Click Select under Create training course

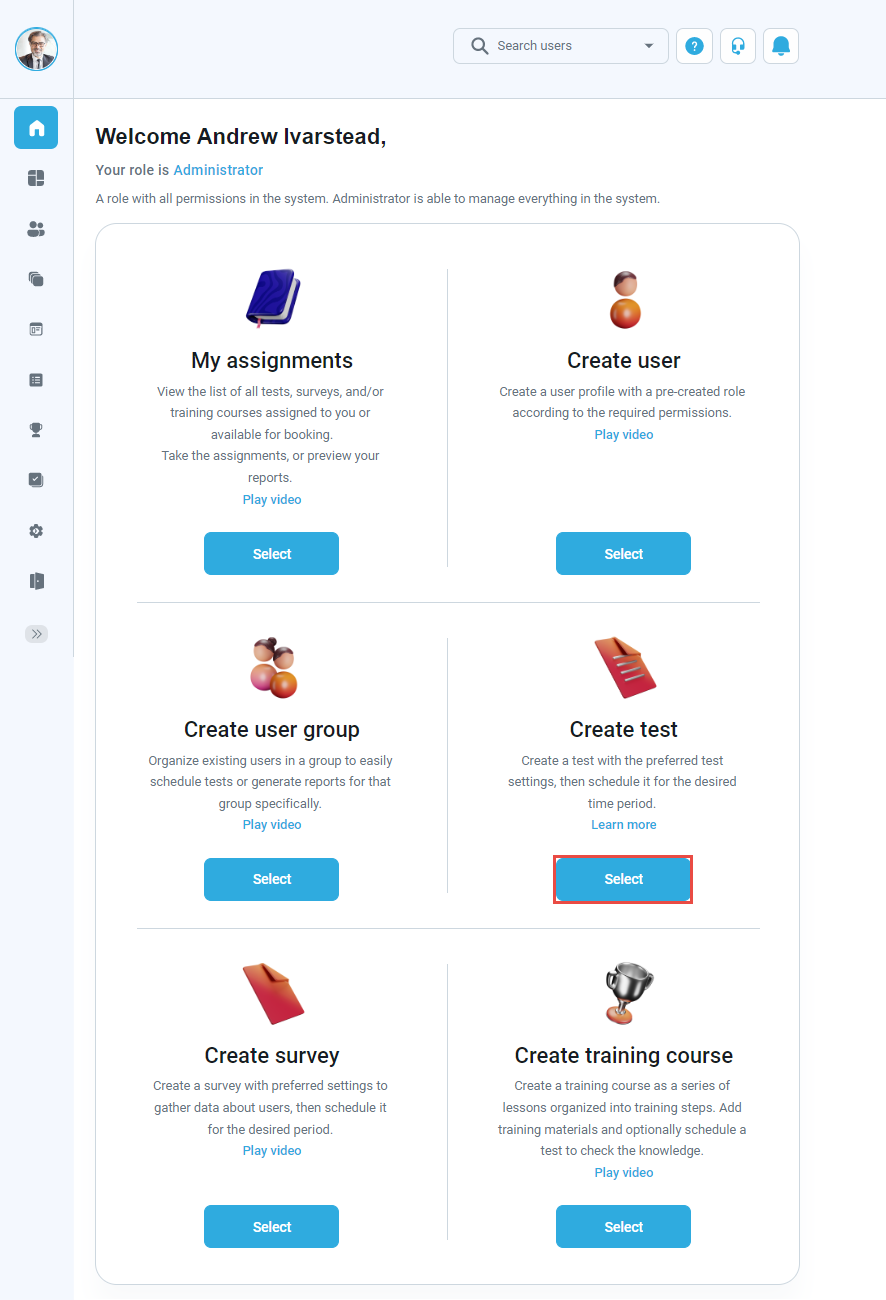(623, 1226)
